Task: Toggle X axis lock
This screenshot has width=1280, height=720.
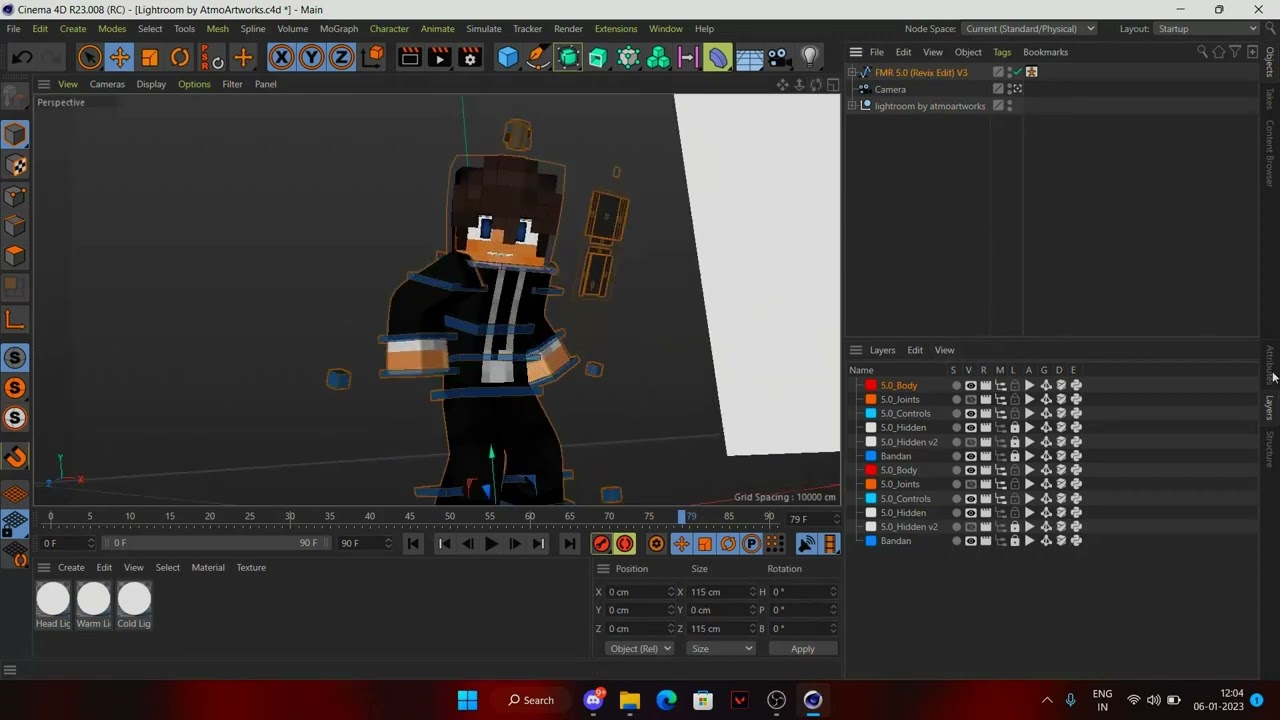Action: coord(281,58)
